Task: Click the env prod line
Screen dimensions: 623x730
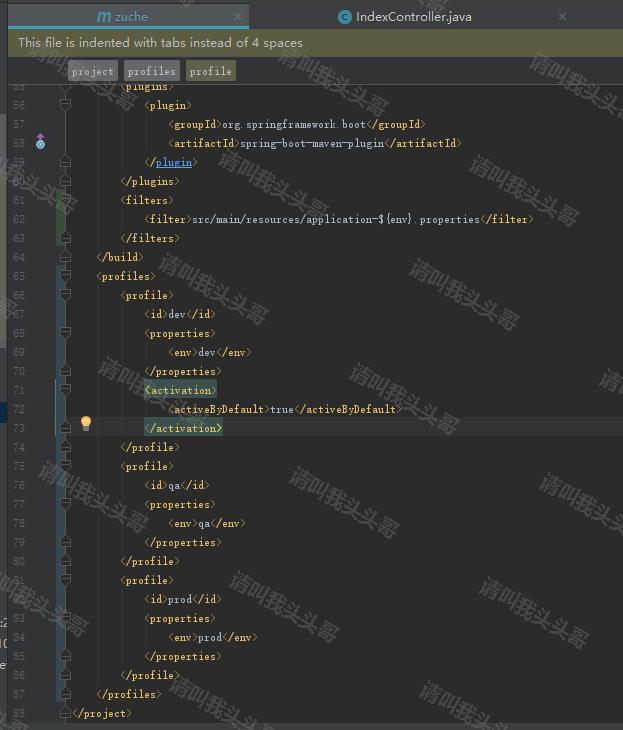Action: click(213, 637)
